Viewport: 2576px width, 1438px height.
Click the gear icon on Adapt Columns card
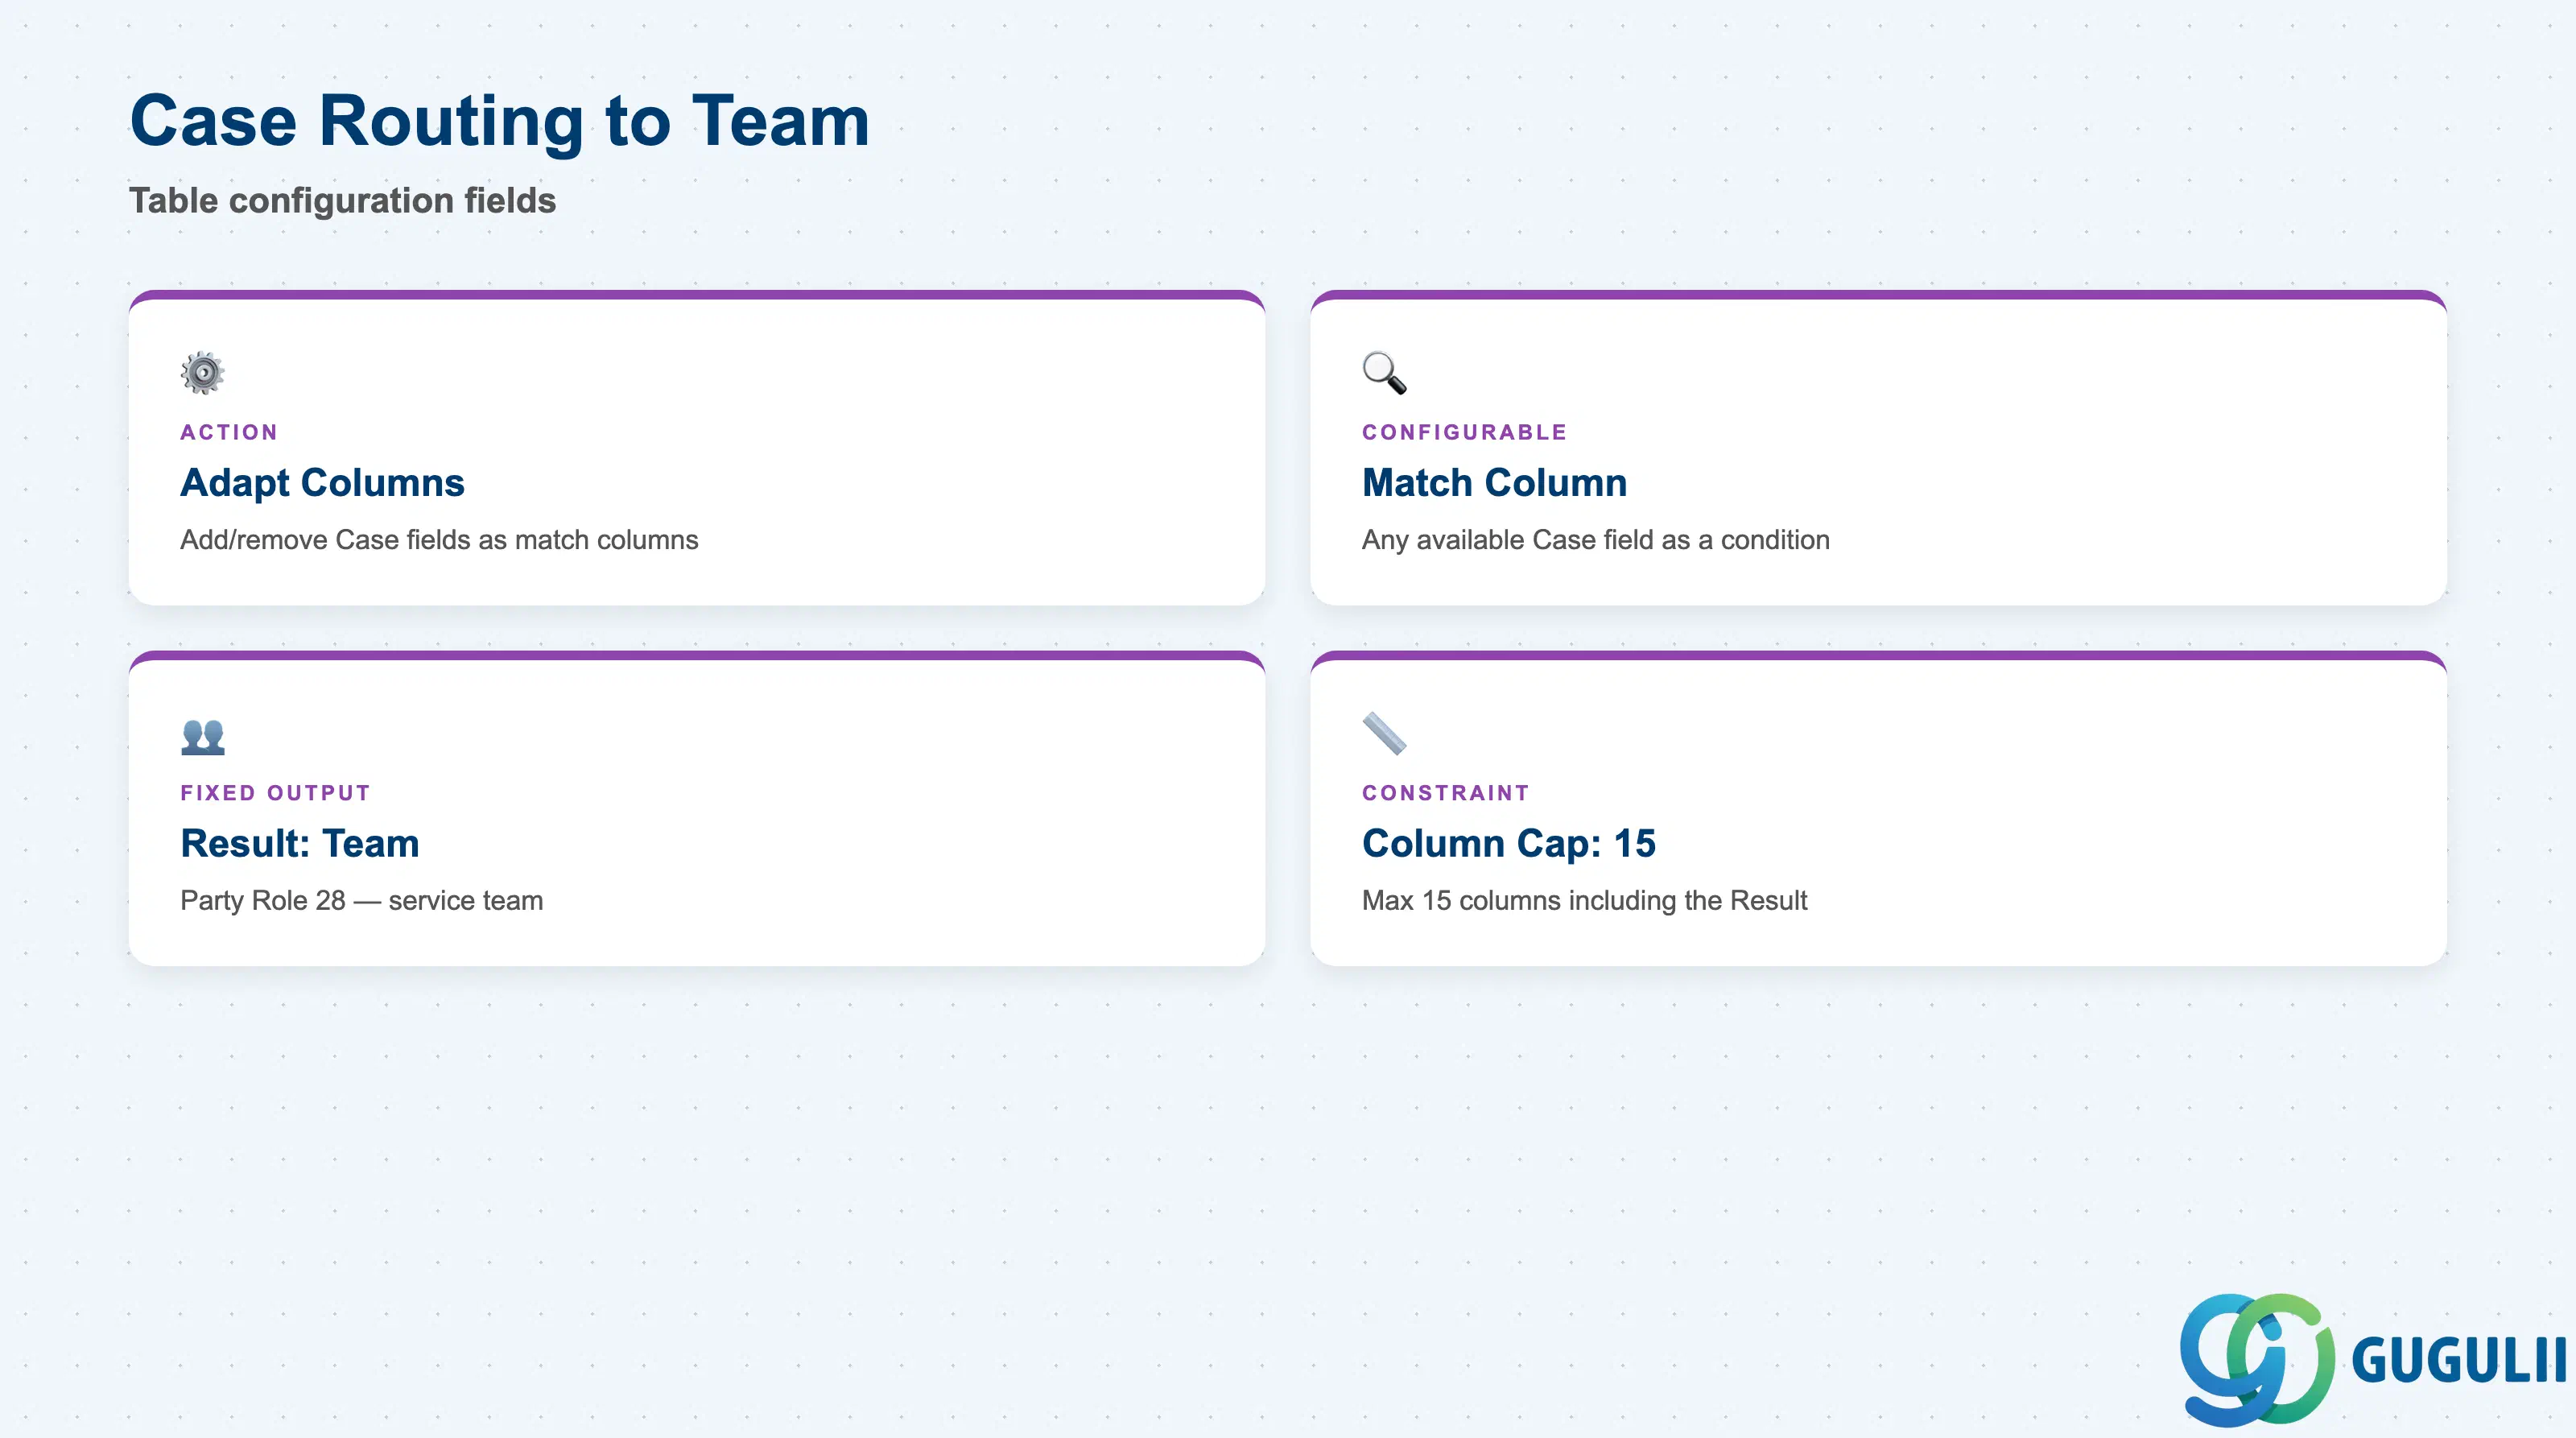[202, 372]
